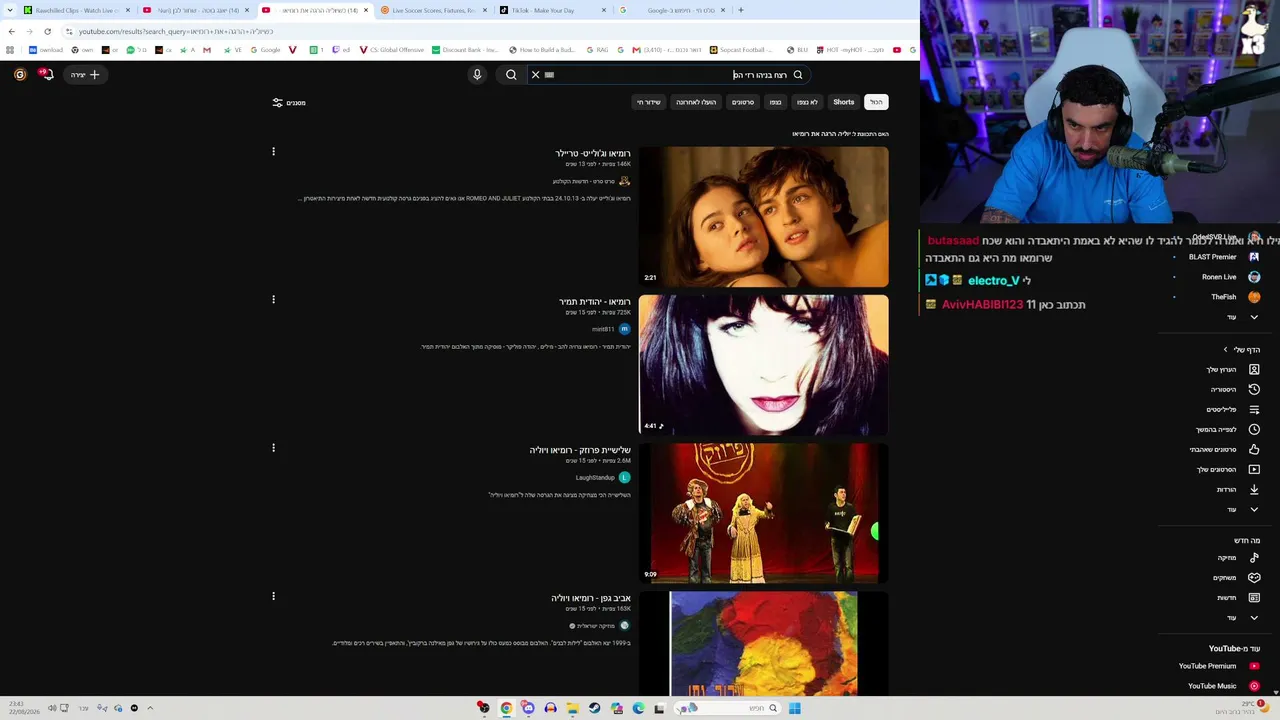Play the שלישיית פרוזק stage sketch thumbnail

click(x=763, y=513)
